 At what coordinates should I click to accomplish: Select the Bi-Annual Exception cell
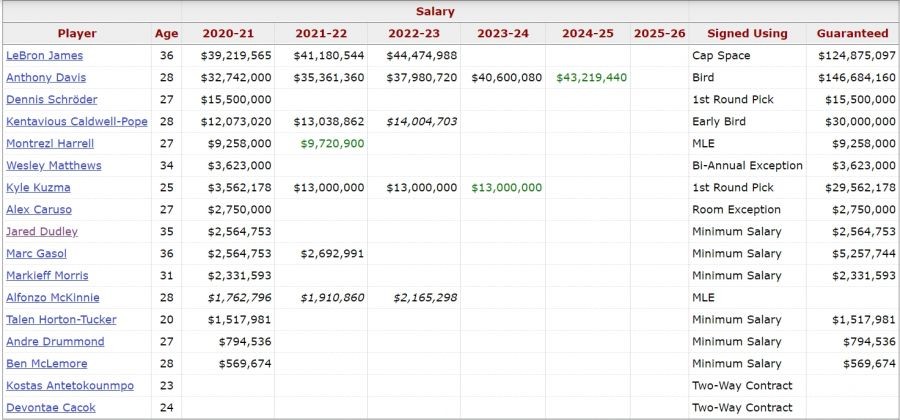(x=747, y=165)
